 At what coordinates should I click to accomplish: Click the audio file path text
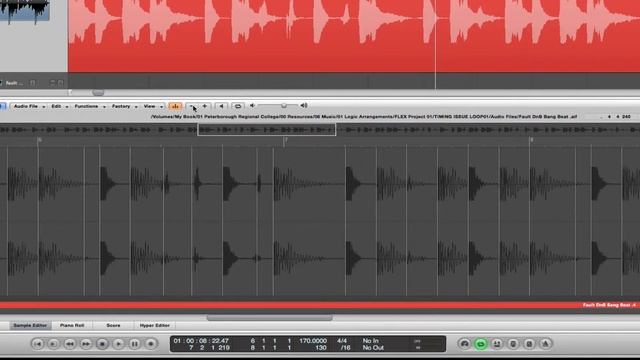(364, 117)
